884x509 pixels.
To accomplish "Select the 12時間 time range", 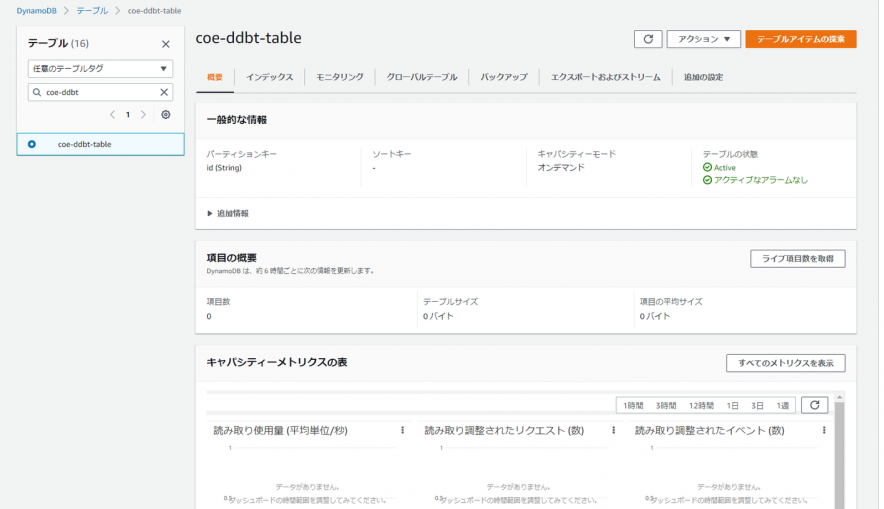I will tap(700, 405).
